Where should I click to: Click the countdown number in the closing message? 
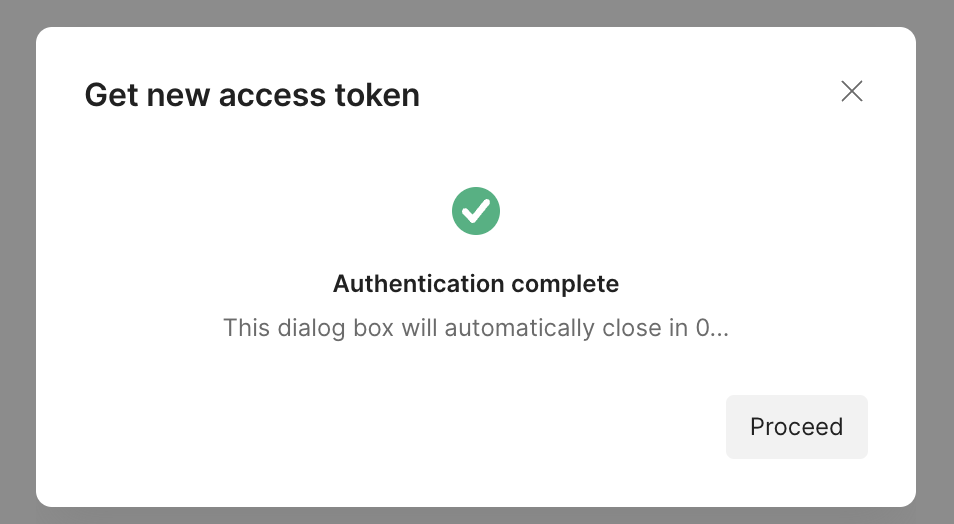(704, 328)
